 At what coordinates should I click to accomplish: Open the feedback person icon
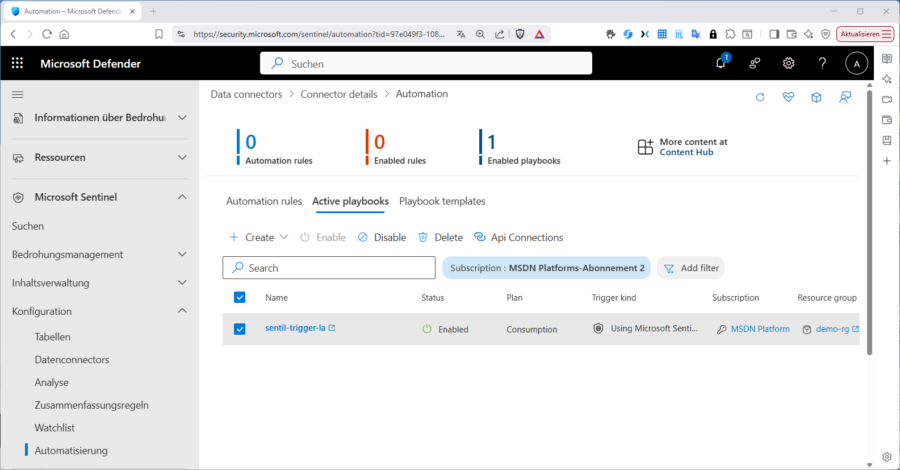tap(845, 98)
